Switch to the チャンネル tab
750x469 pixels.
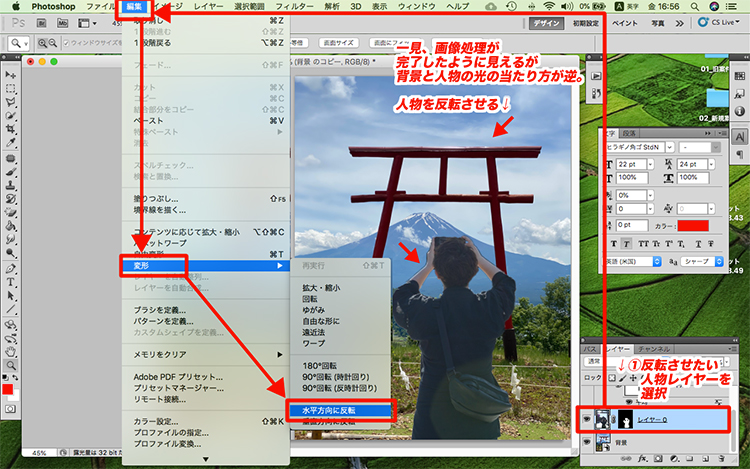click(653, 349)
